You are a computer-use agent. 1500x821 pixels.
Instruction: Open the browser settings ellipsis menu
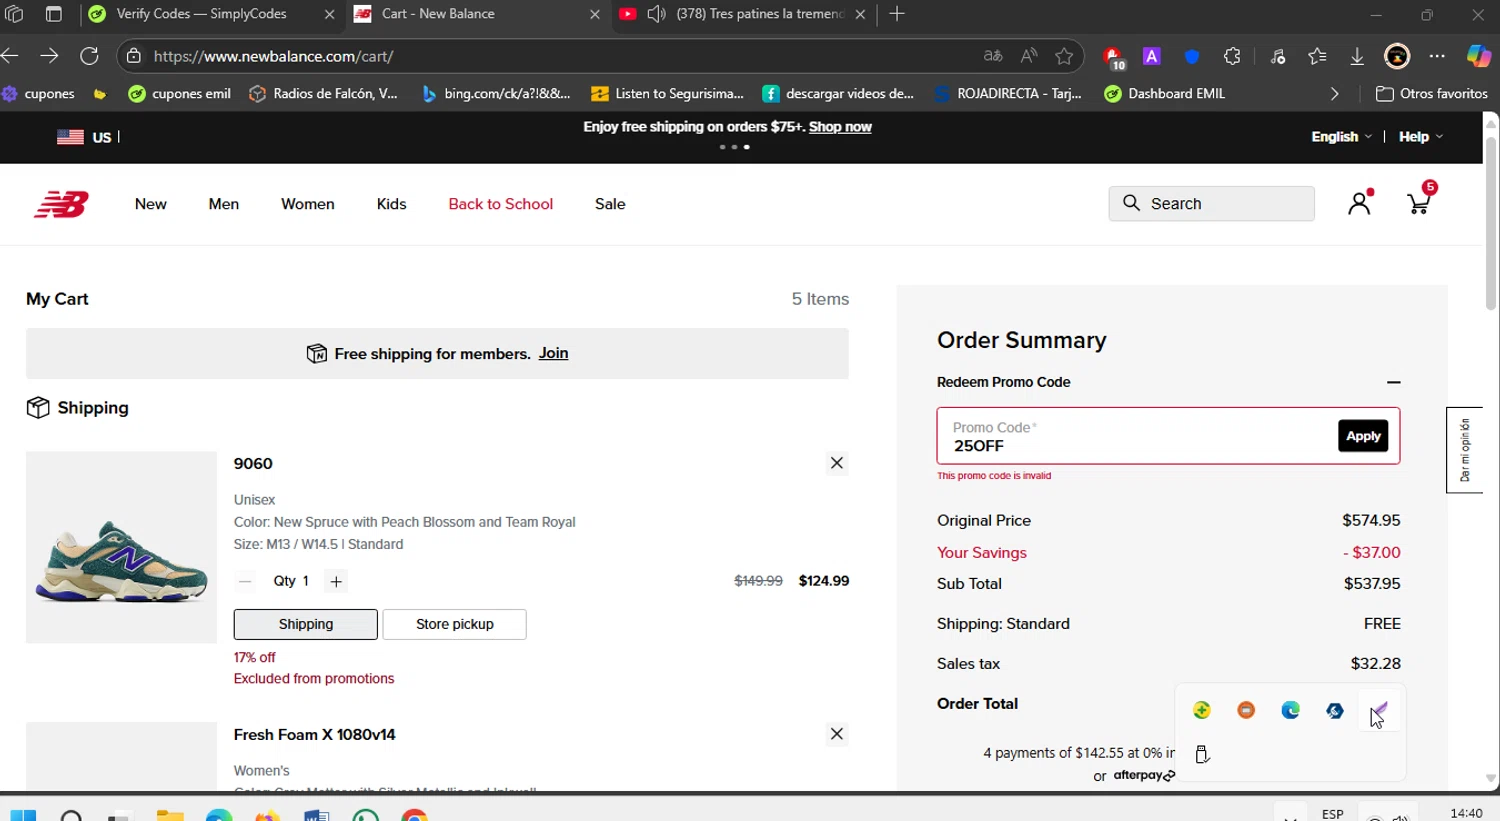[1437, 56]
